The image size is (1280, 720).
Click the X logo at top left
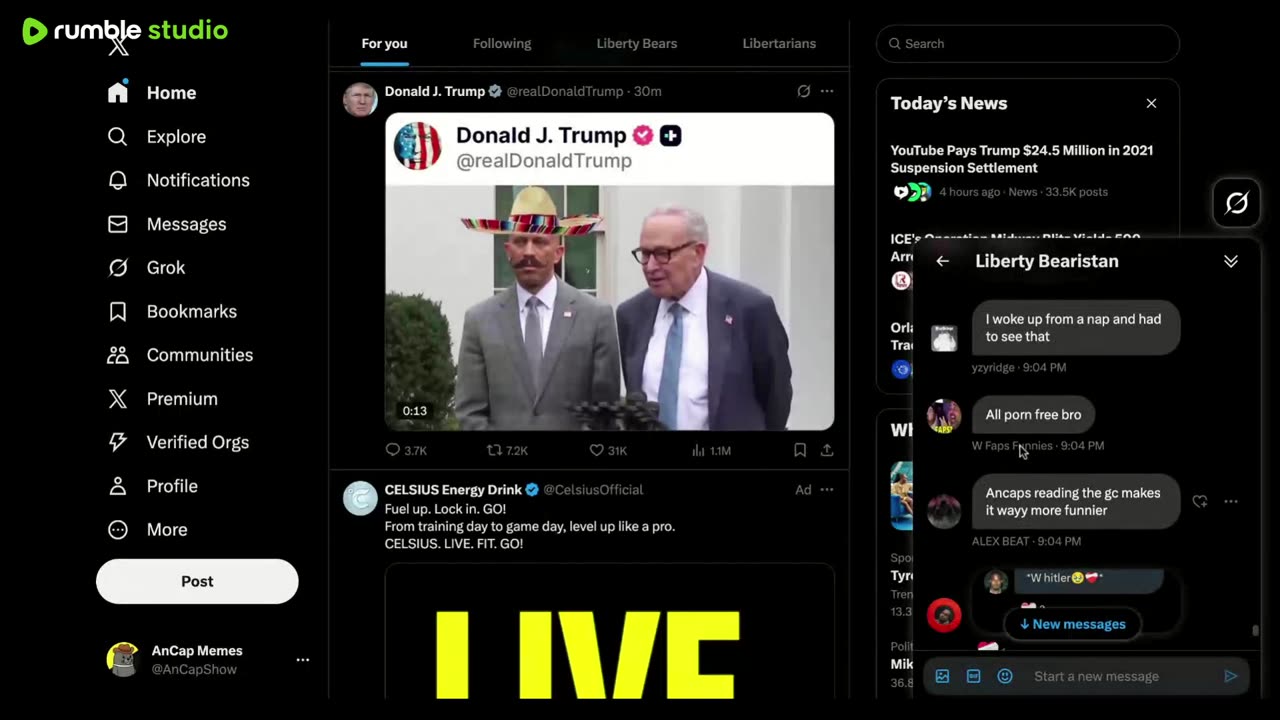(x=118, y=46)
